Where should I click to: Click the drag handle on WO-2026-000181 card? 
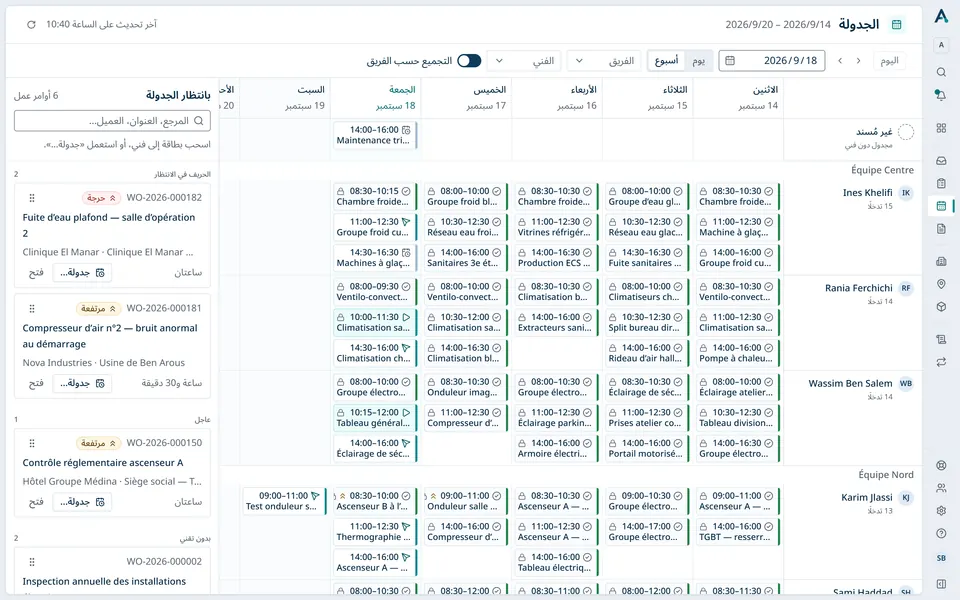(32, 309)
